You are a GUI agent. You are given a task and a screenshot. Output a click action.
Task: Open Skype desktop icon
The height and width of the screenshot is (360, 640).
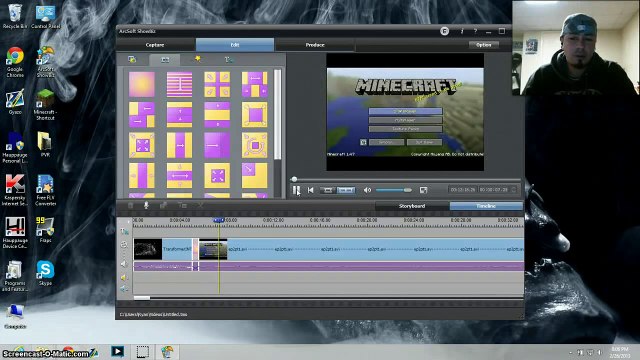point(45,273)
